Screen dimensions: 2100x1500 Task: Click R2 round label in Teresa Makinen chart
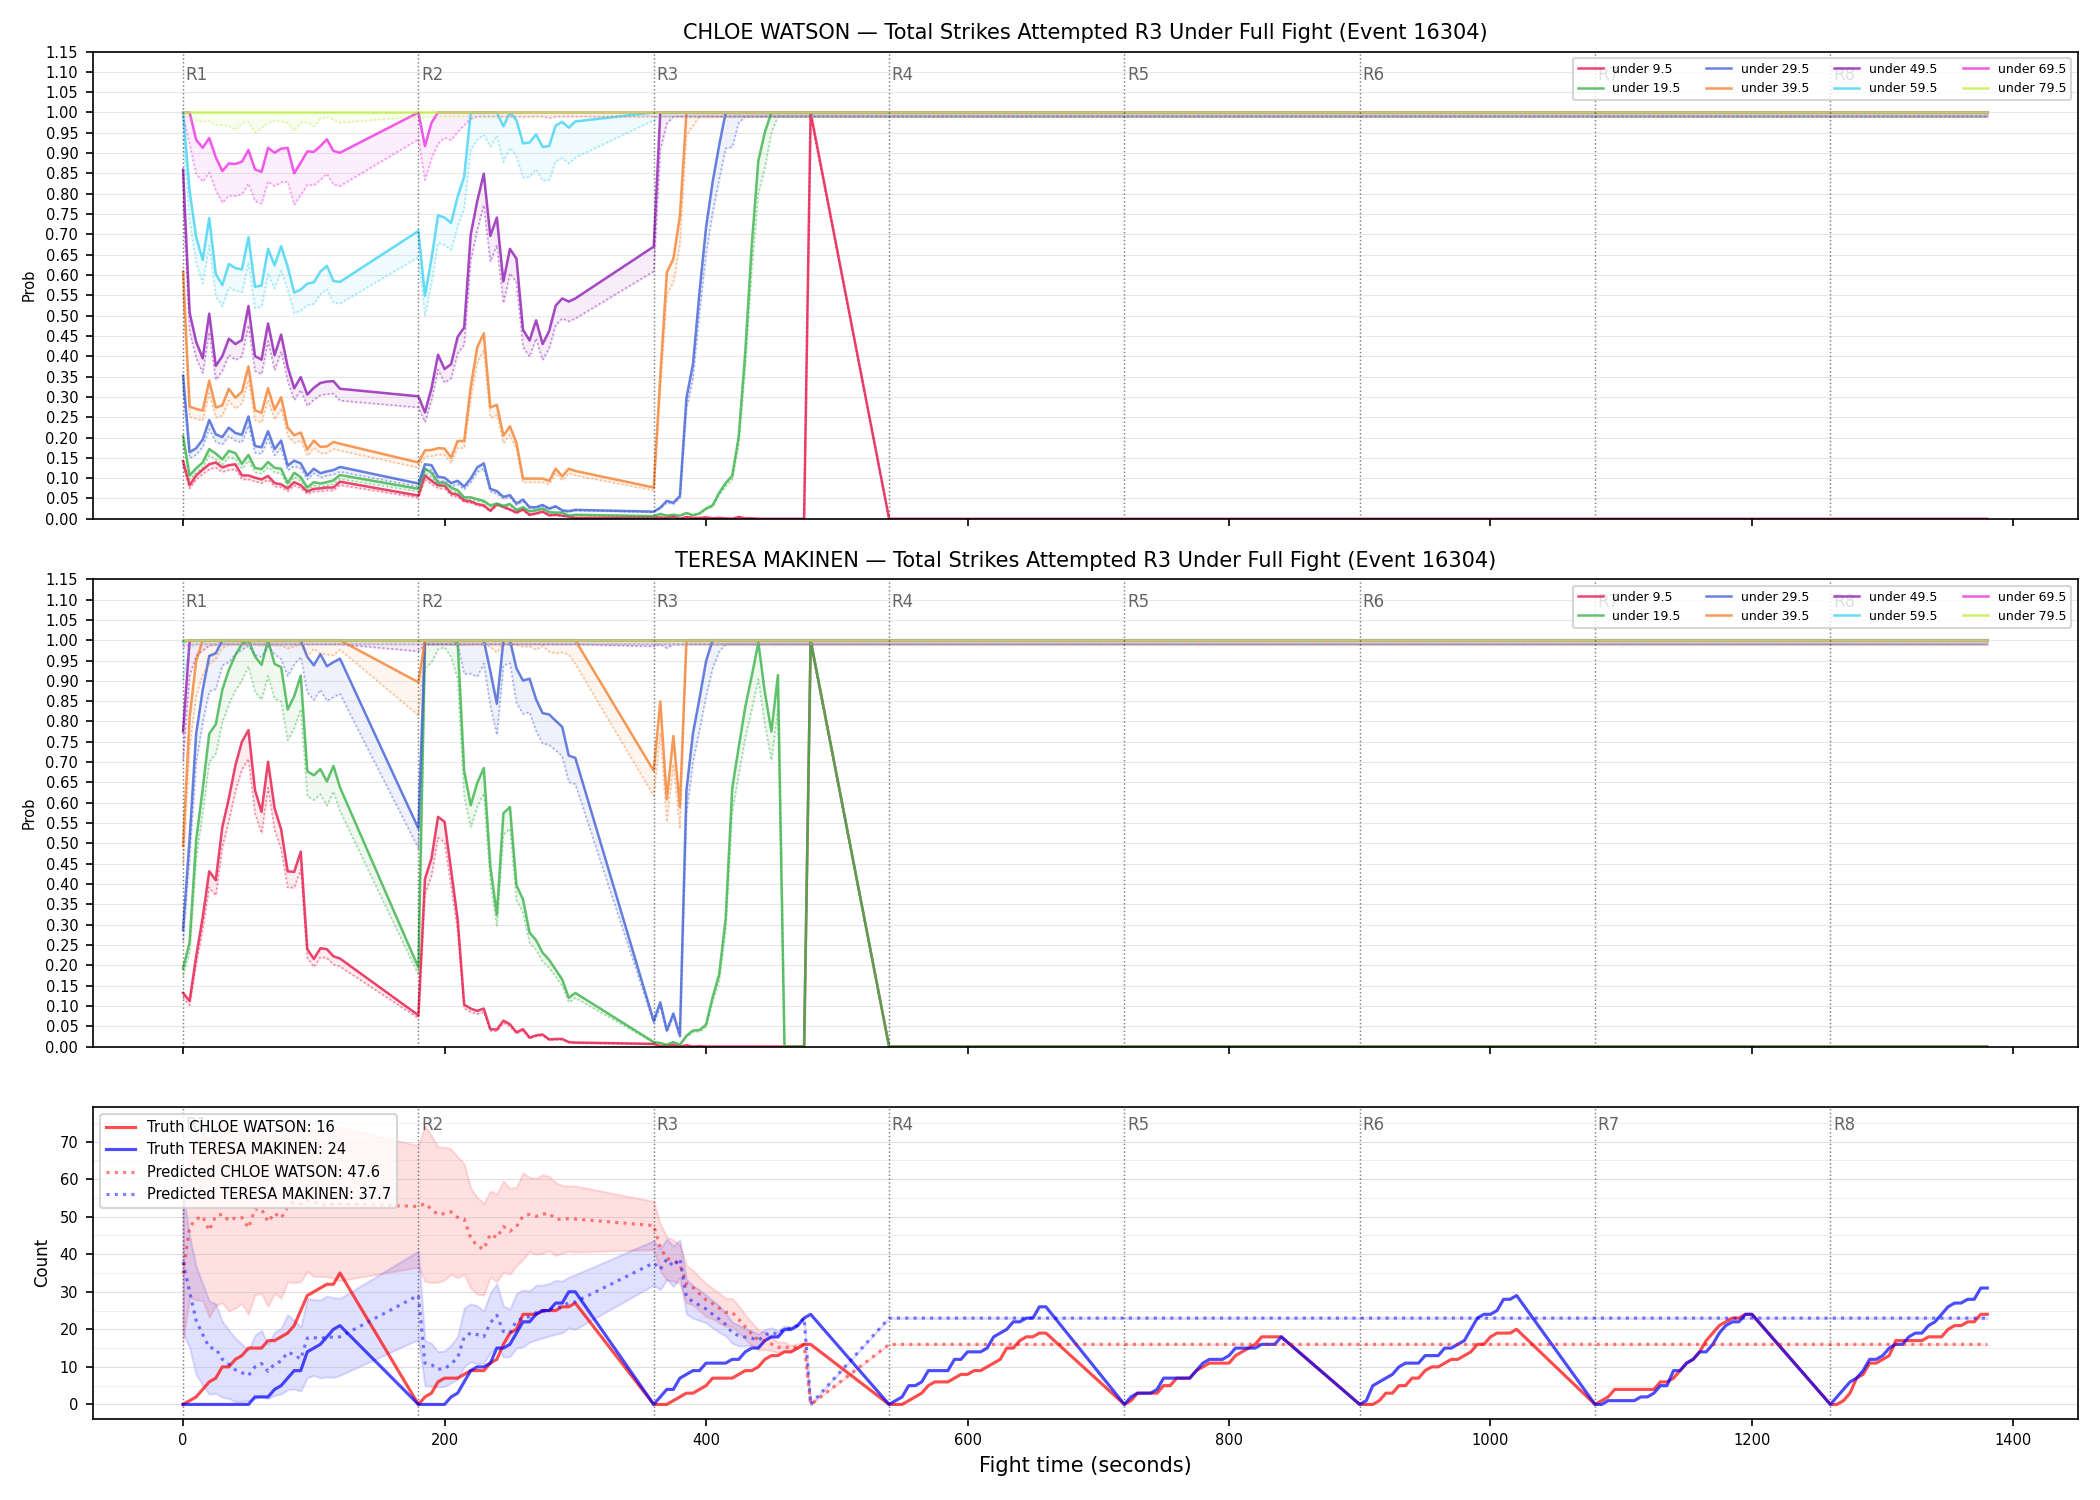pos(432,601)
